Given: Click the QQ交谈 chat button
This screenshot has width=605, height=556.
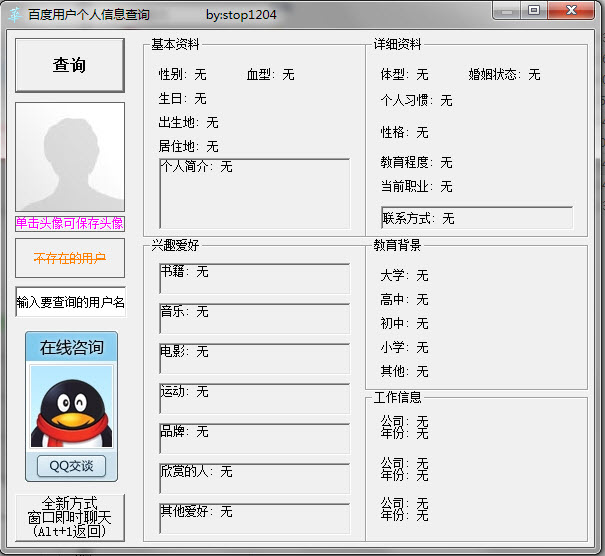Looking at the screenshot, I should pyautogui.click(x=71, y=466).
